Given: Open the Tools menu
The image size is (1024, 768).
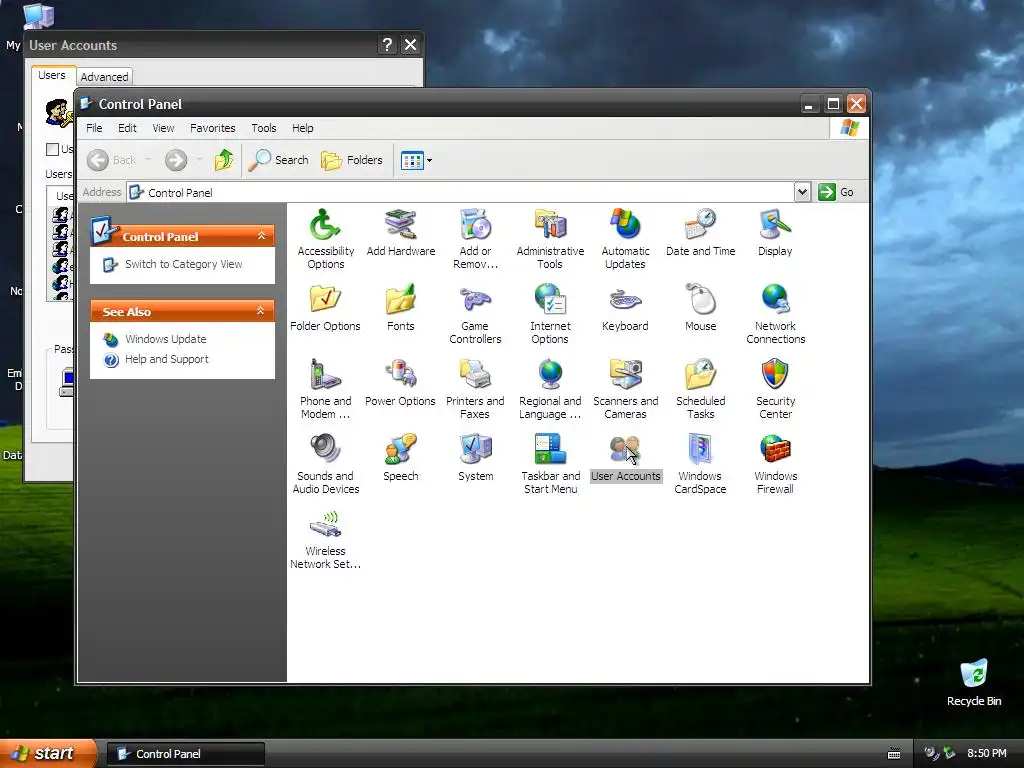Looking at the screenshot, I should click(264, 128).
